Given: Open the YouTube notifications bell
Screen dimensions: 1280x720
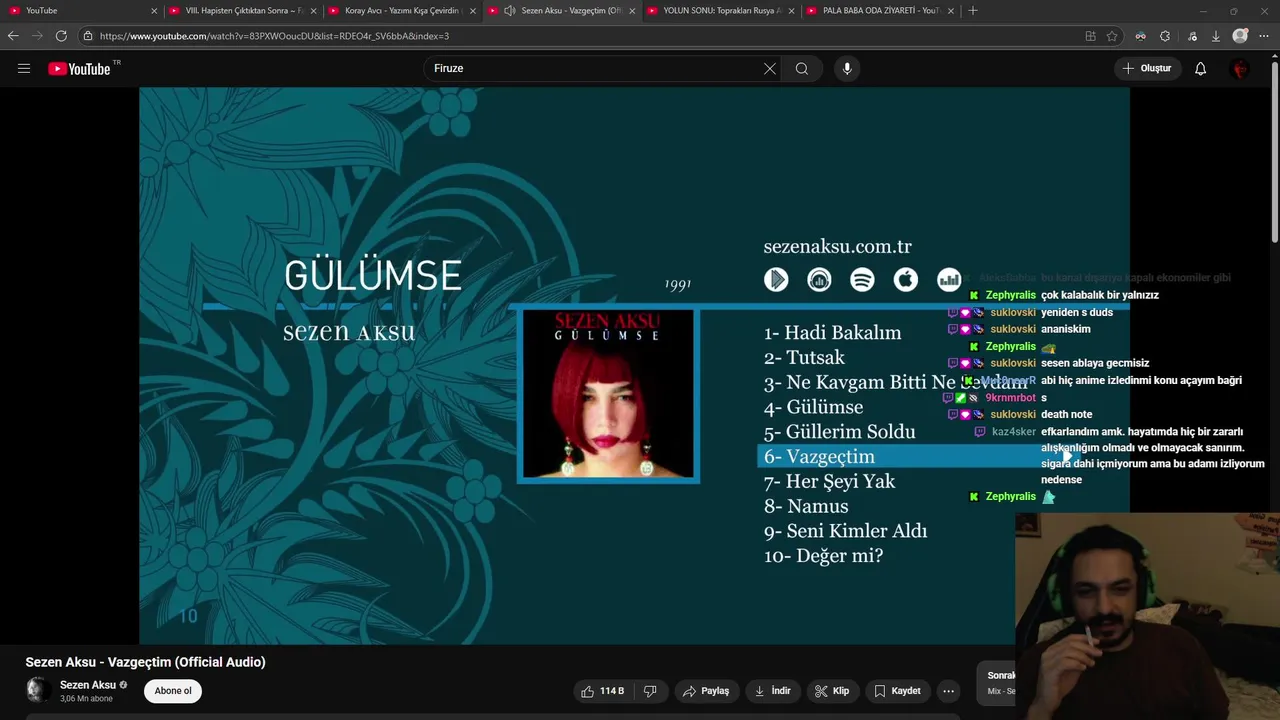Looking at the screenshot, I should [1200, 68].
